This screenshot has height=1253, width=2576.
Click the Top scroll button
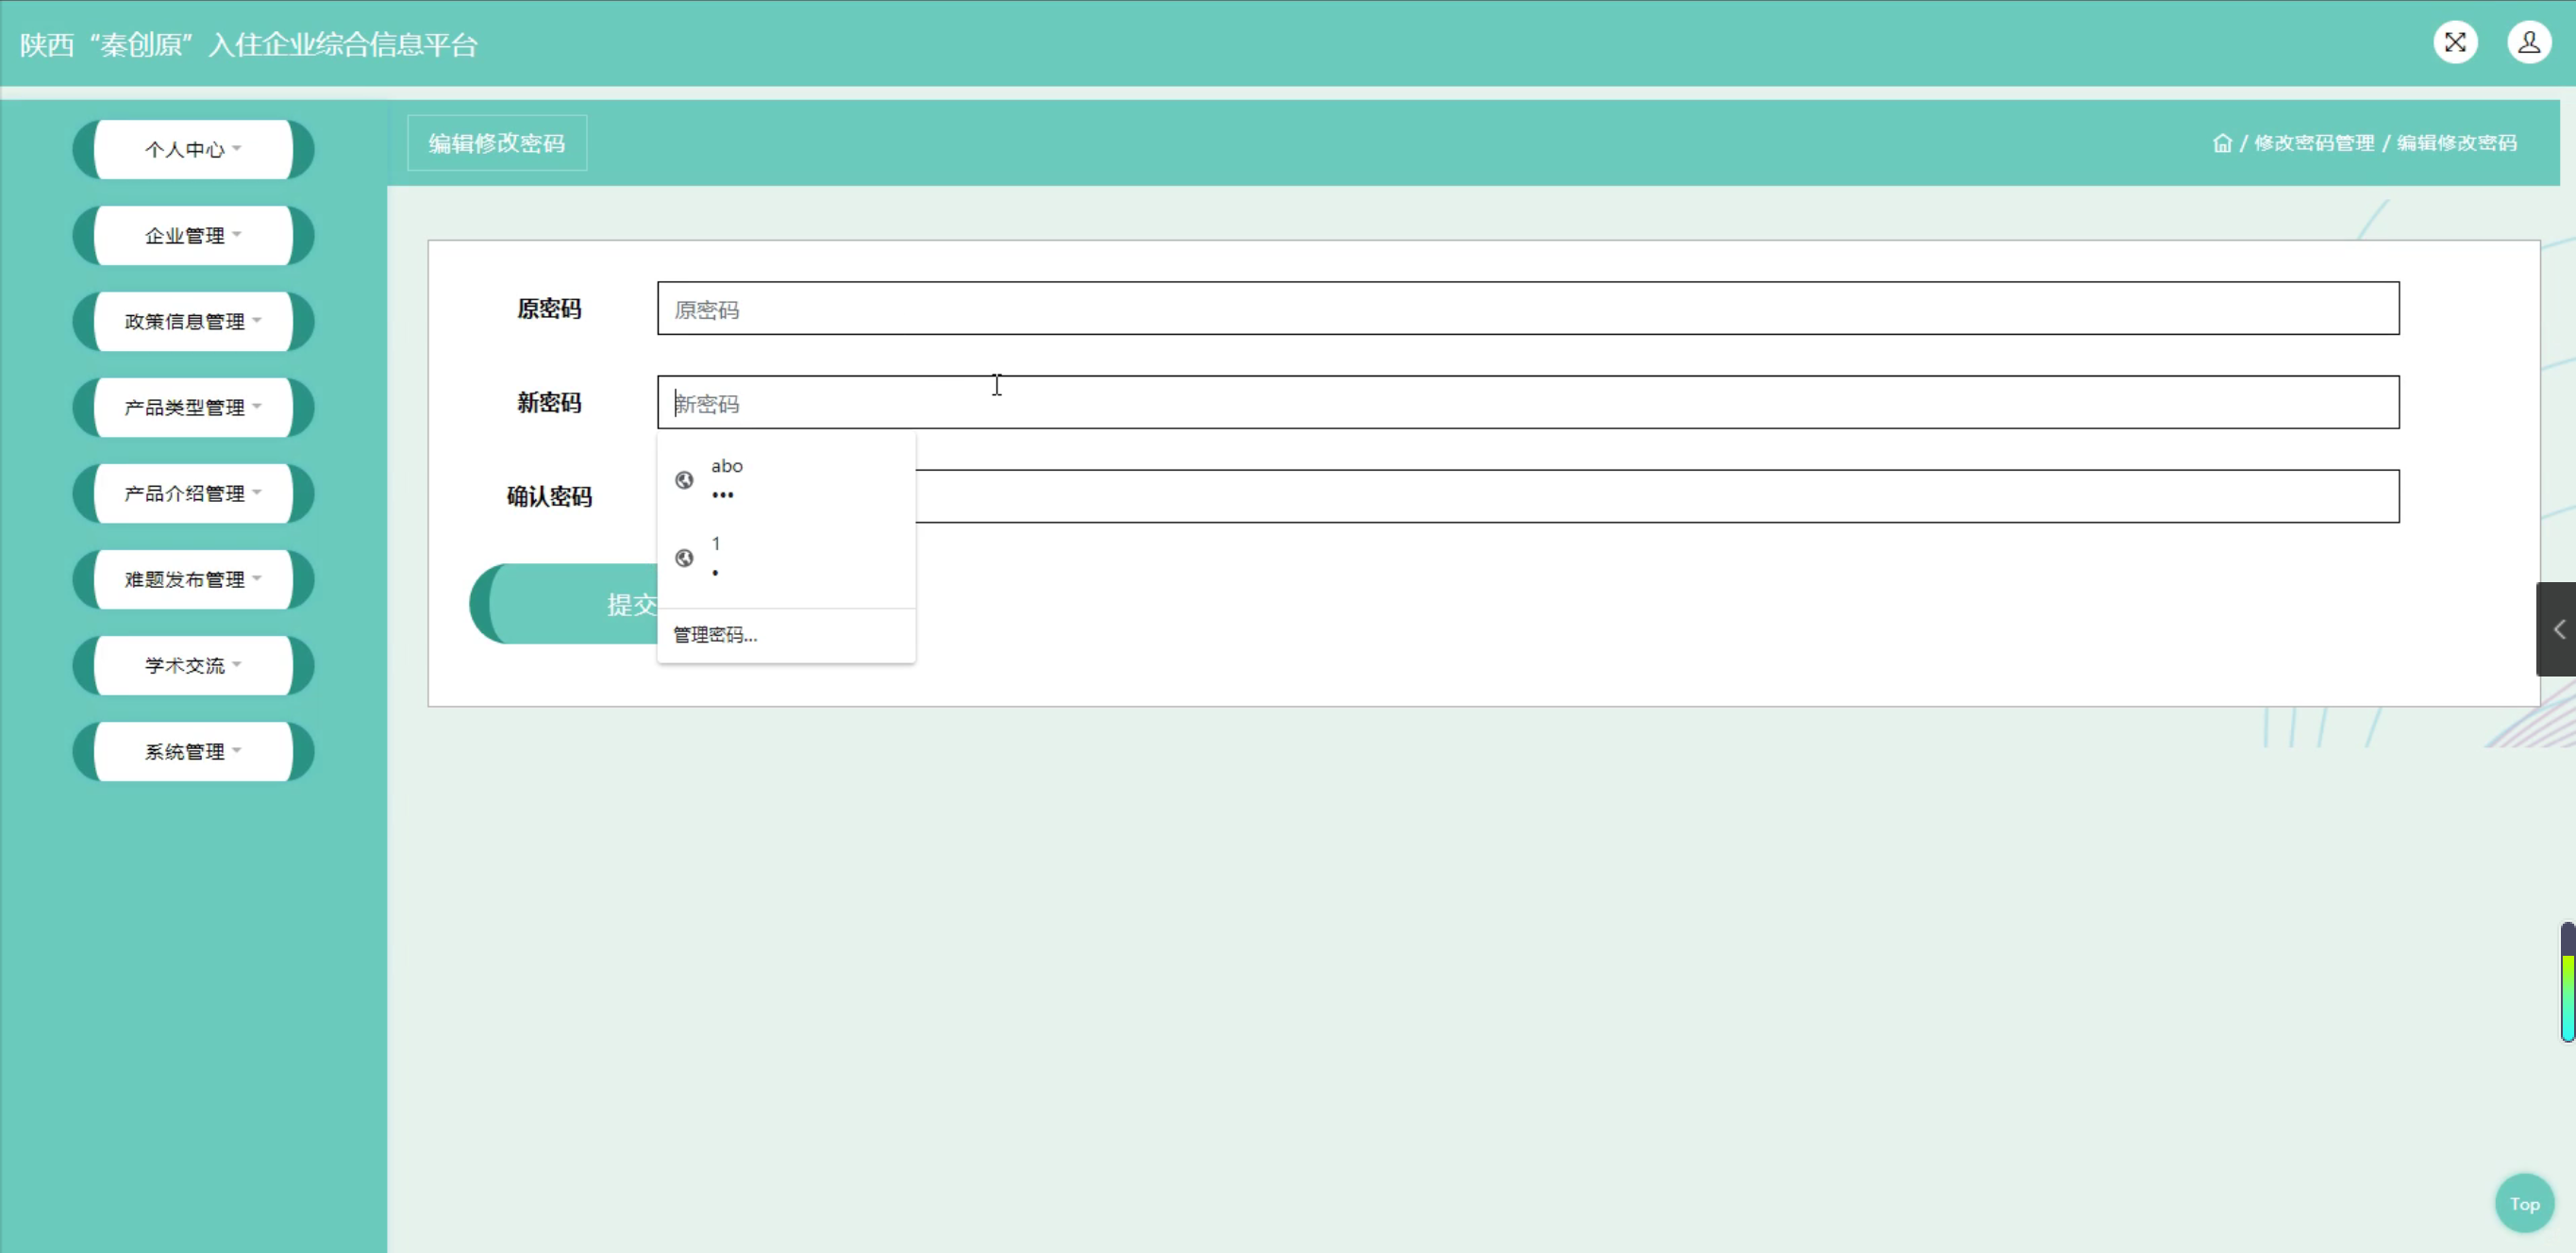pyautogui.click(x=2523, y=1204)
